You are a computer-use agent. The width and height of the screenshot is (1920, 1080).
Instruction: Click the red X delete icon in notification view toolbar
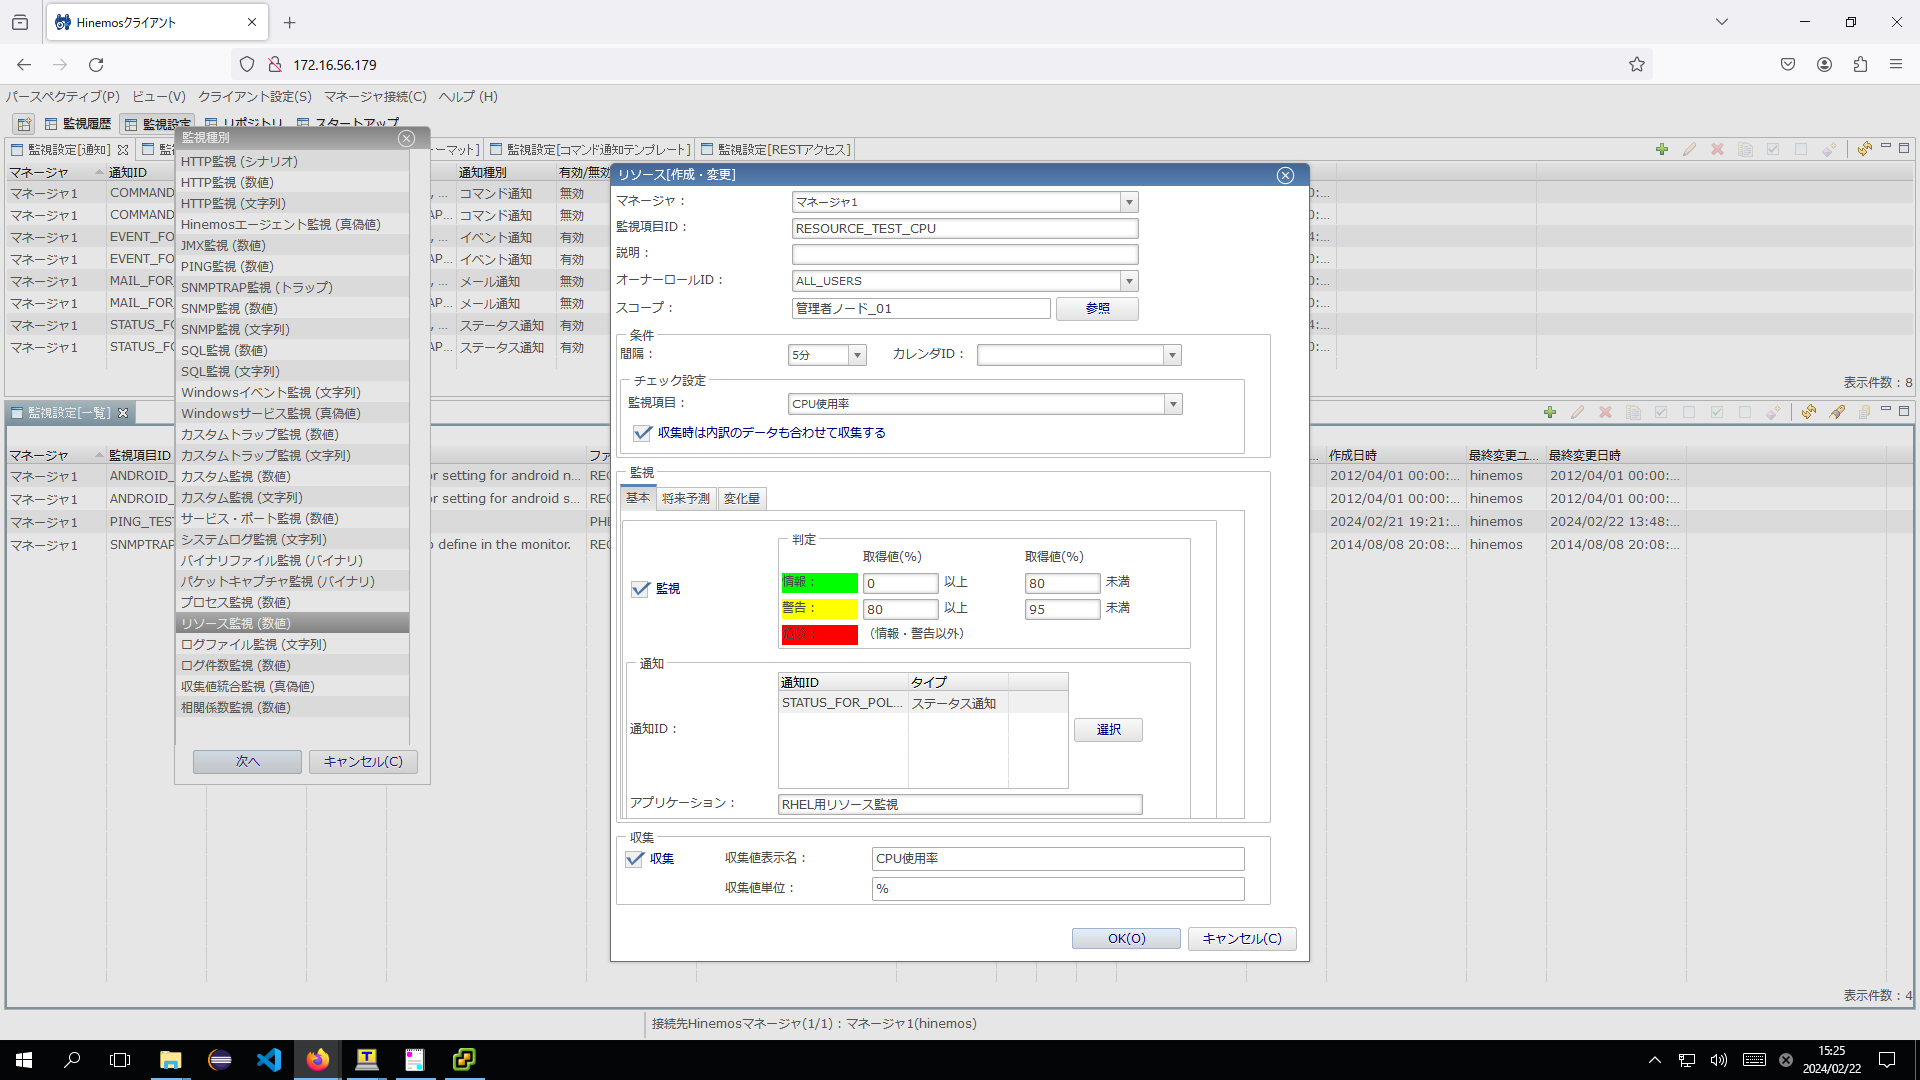point(1718,149)
